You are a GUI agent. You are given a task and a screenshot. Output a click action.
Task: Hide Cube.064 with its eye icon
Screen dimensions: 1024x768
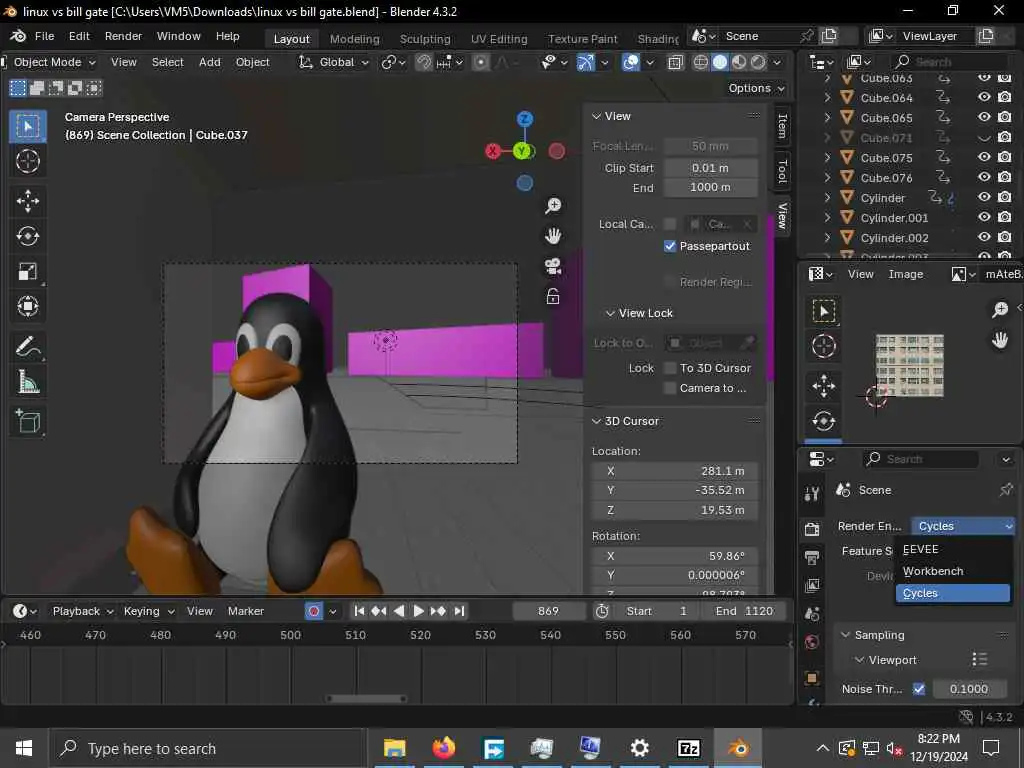(x=984, y=97)
